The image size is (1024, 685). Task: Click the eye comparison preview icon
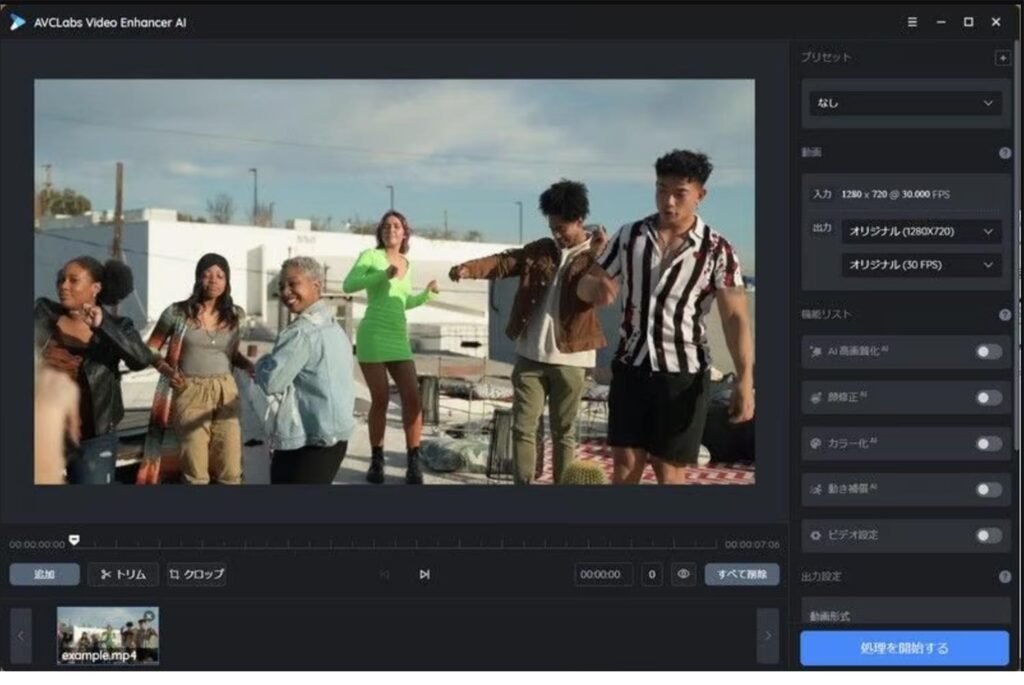[x=683, y=575]
